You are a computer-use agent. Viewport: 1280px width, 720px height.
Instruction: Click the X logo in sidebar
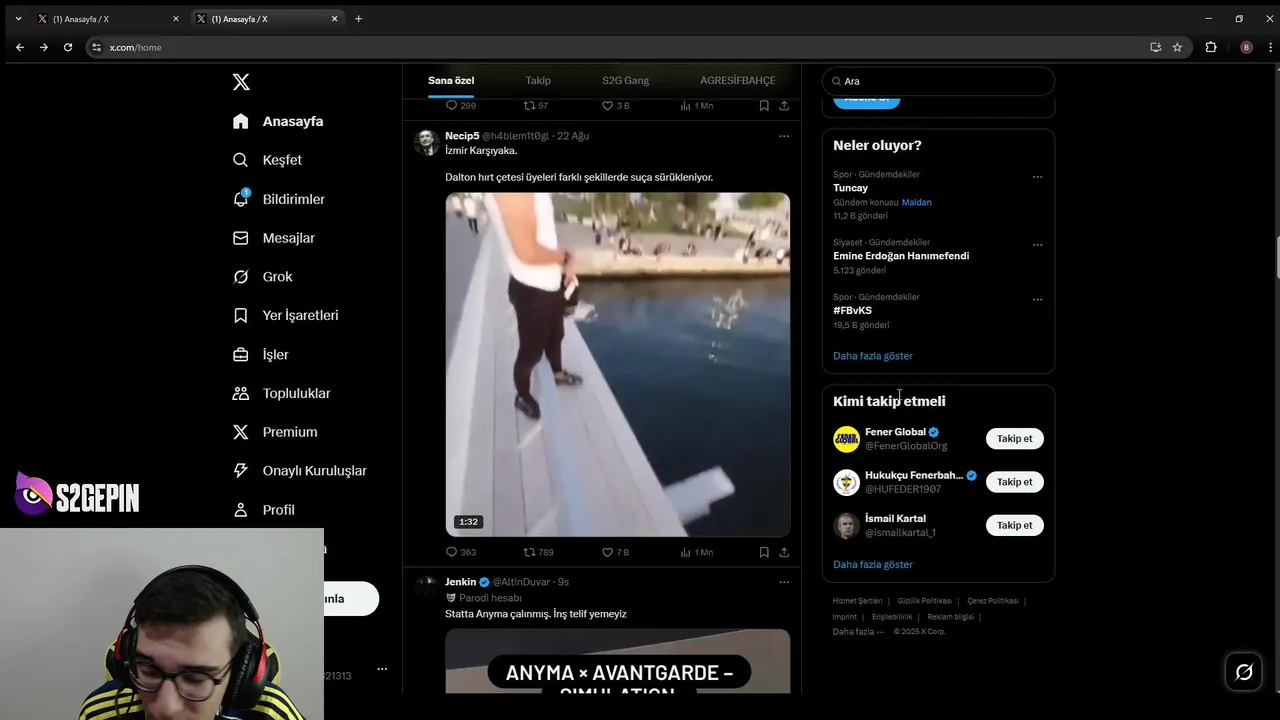[241, 82]
